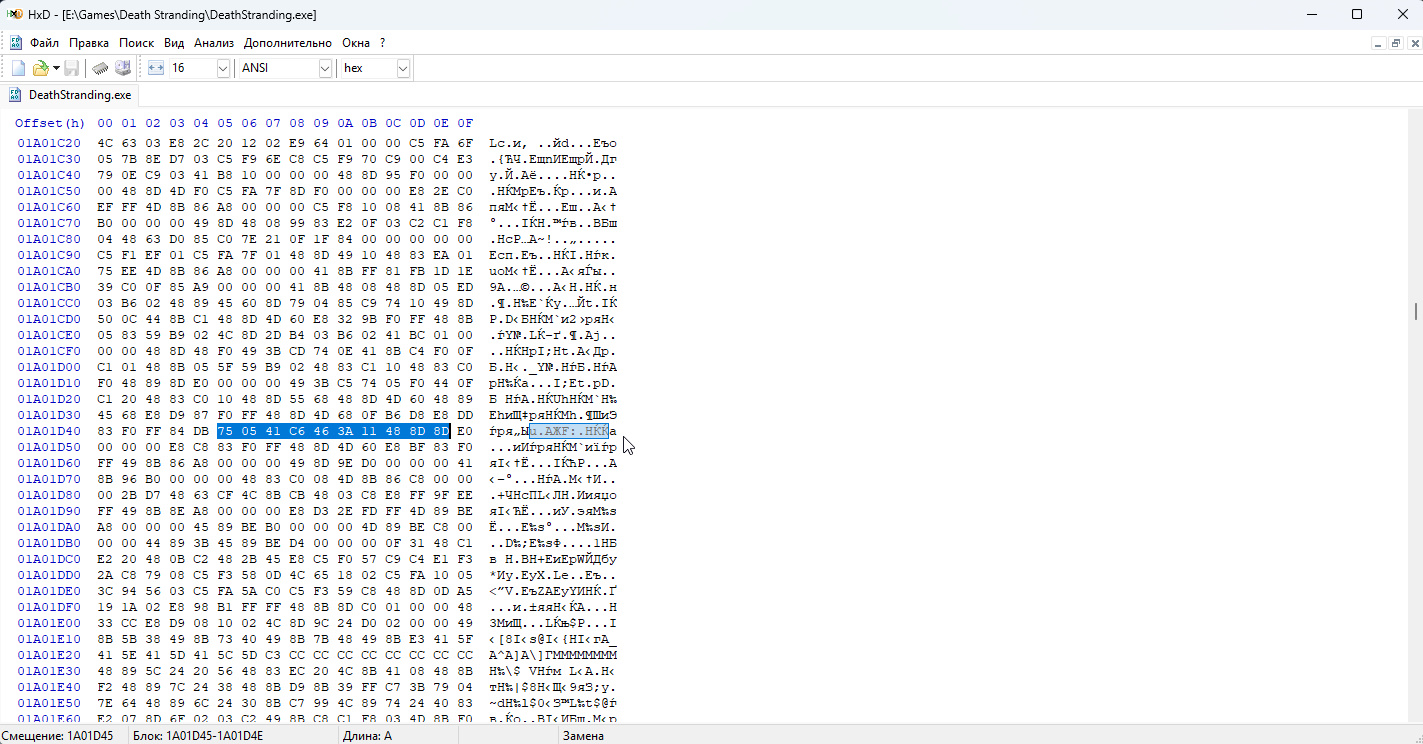Open the Поиск menu
This screenshot has width=1423, height=744.
point(137,43)
